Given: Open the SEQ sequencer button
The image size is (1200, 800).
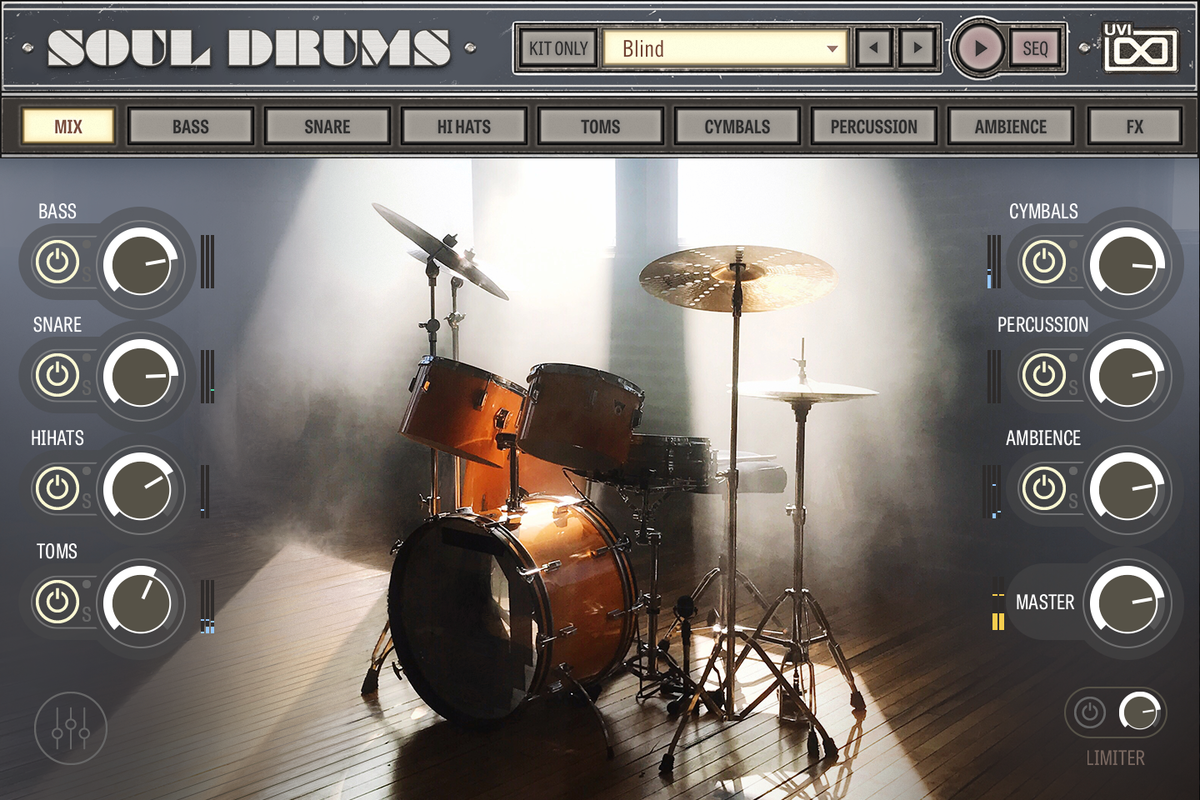Looking at the screenshot, I should (1035, 48).
